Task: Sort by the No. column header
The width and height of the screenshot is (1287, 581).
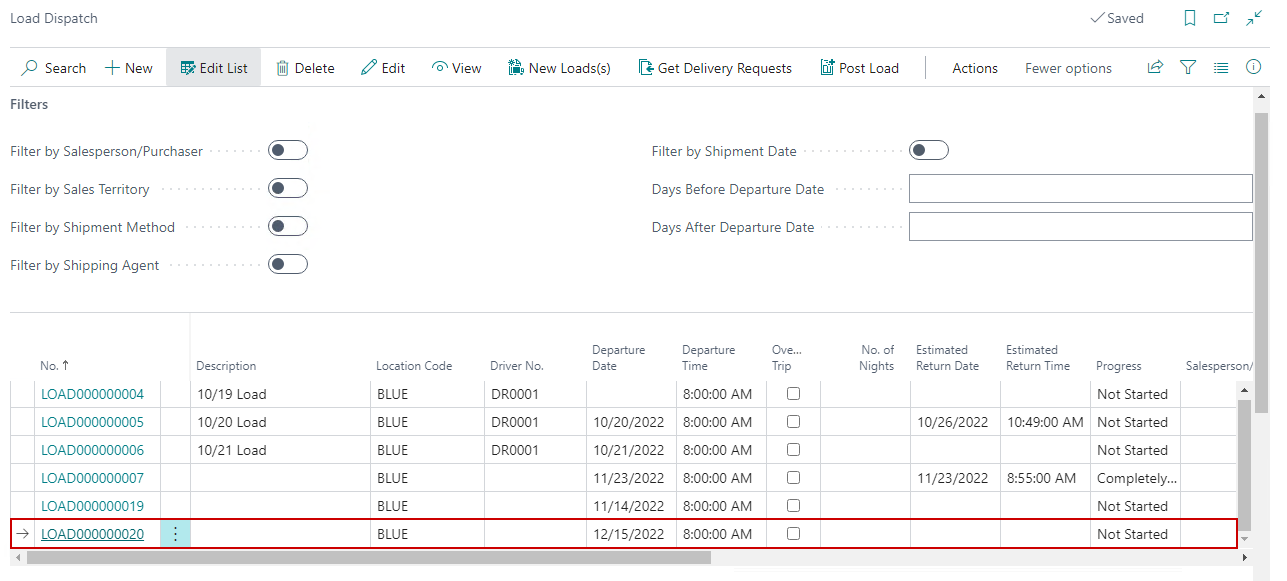Action: tap(54, 366)
